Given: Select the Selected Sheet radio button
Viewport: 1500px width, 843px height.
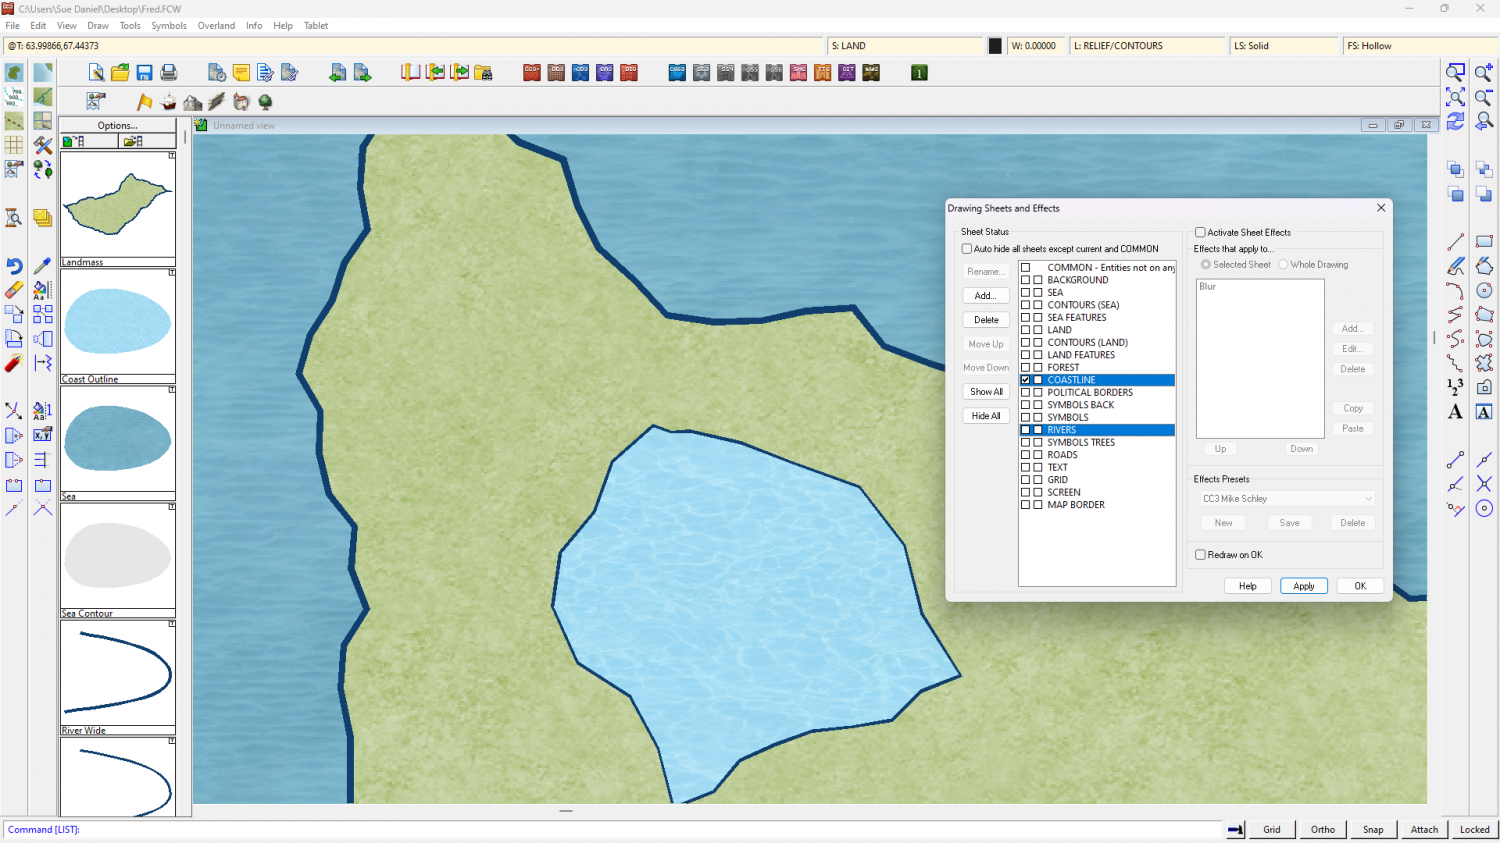Looking at the screenshot, I should pos(1206,265).
